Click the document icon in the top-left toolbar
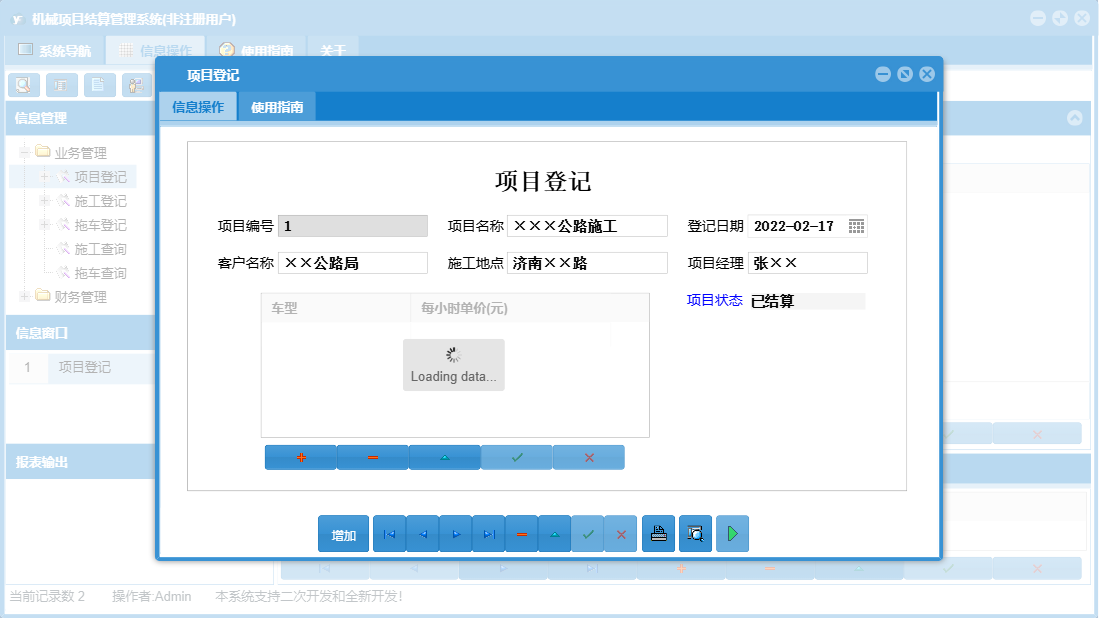1099x618 pixels. 97,85
